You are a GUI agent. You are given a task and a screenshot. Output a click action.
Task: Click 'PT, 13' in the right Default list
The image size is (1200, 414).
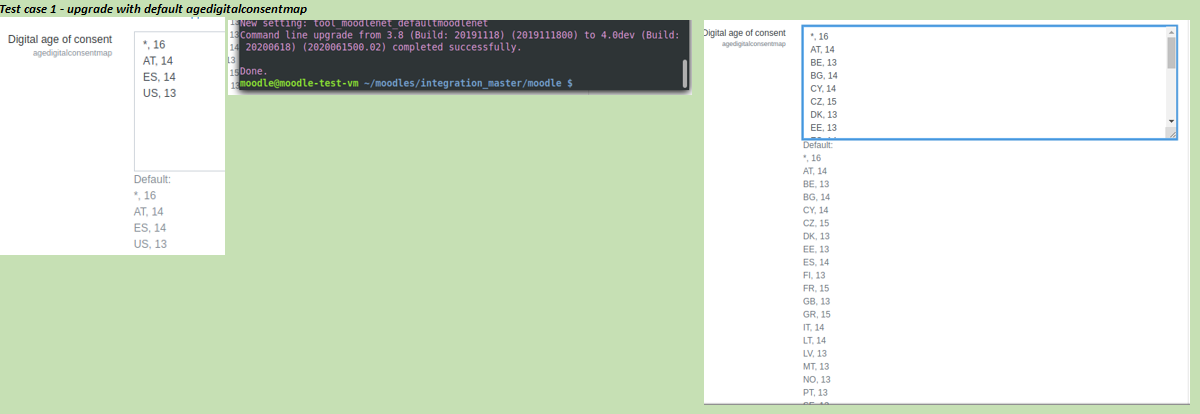coord(816,392)
